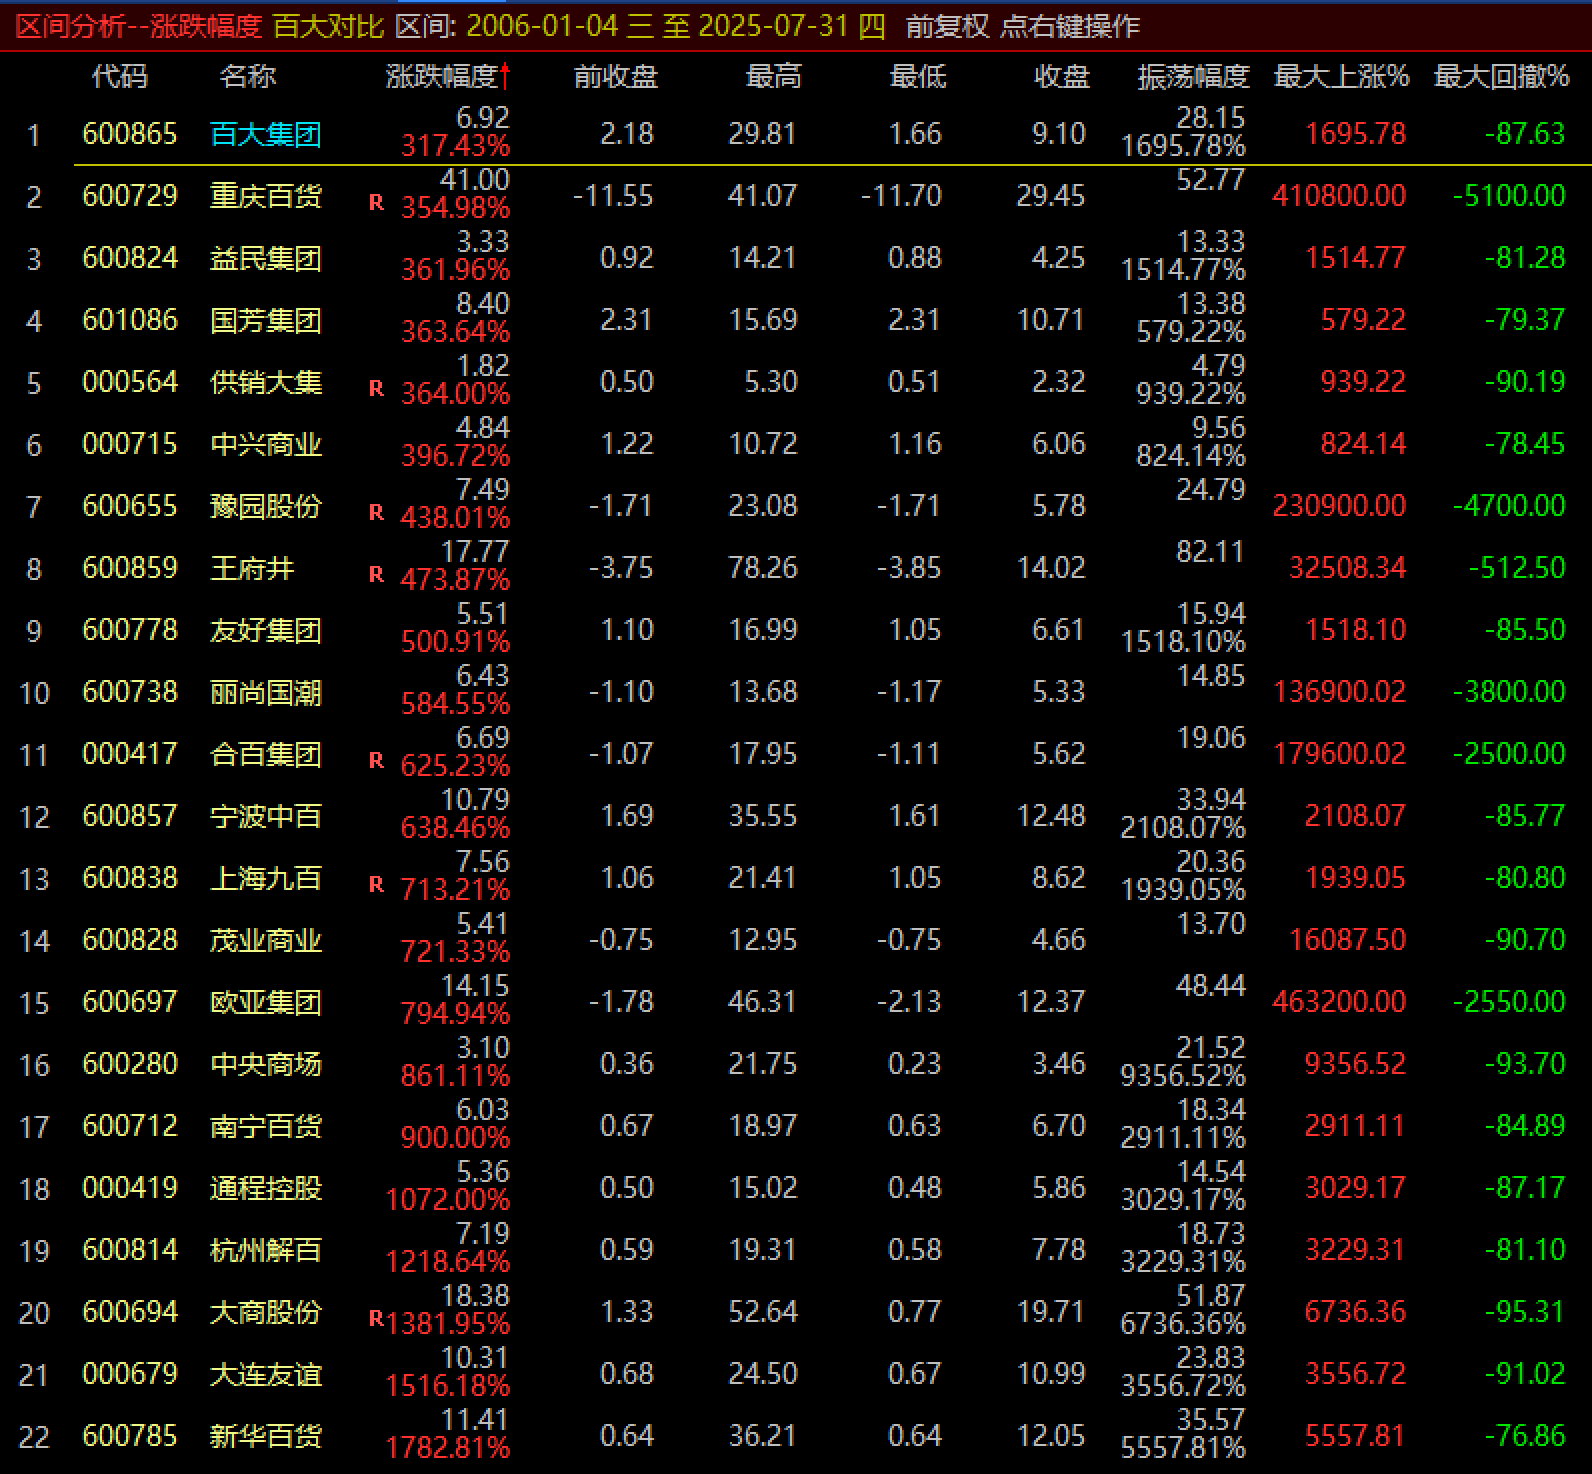Click row number 22
This screenshot has height=1474, width=1592.
coord(34,1437)
